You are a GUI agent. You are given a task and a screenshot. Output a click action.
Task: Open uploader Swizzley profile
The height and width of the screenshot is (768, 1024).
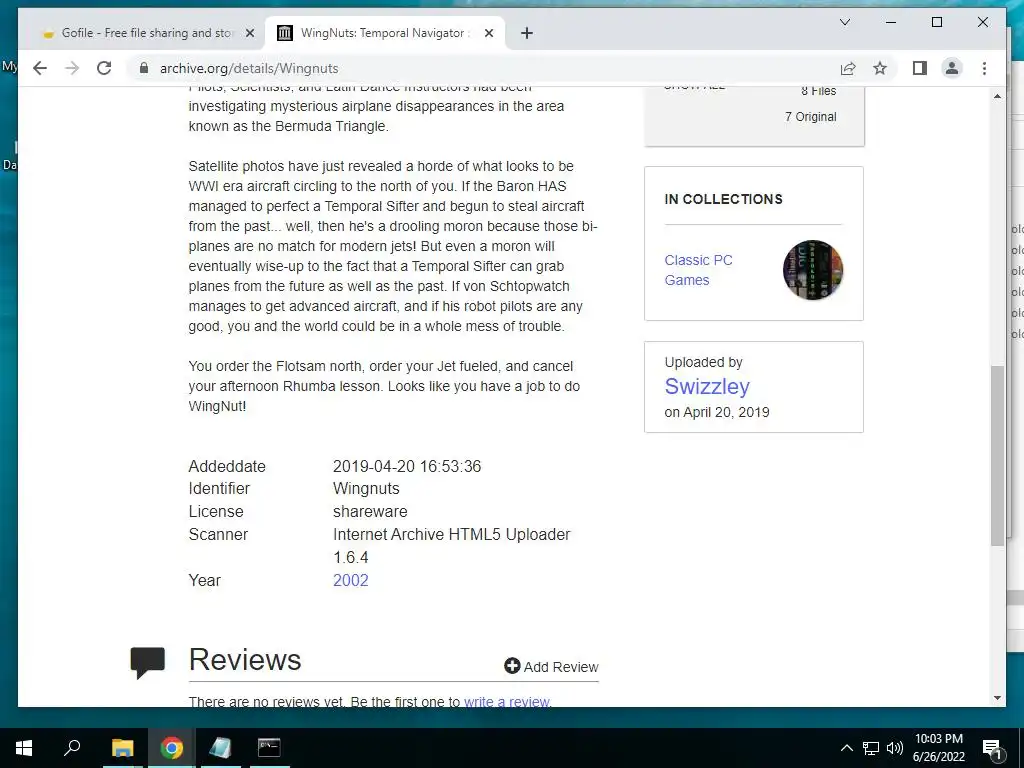(x=707, y=386)
